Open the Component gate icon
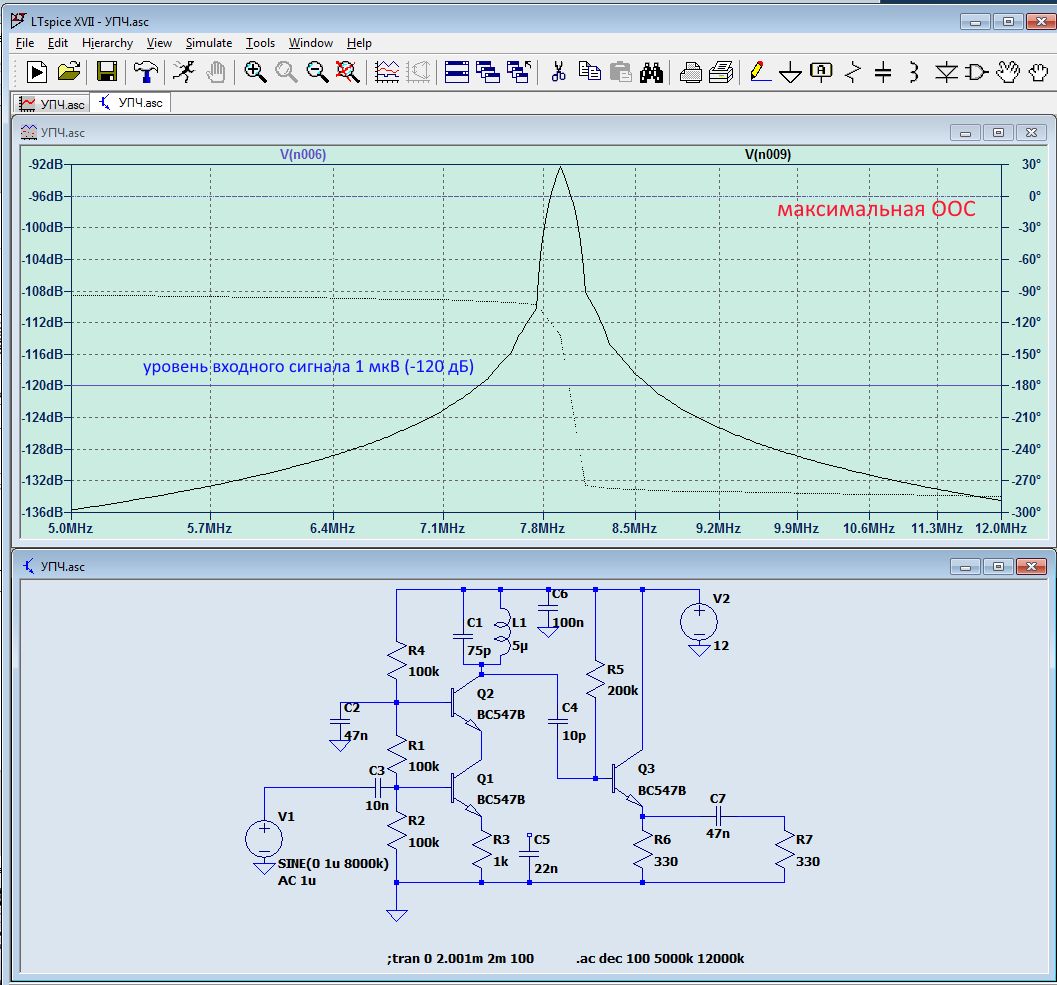1057x985 pixels. click(977, 71)
